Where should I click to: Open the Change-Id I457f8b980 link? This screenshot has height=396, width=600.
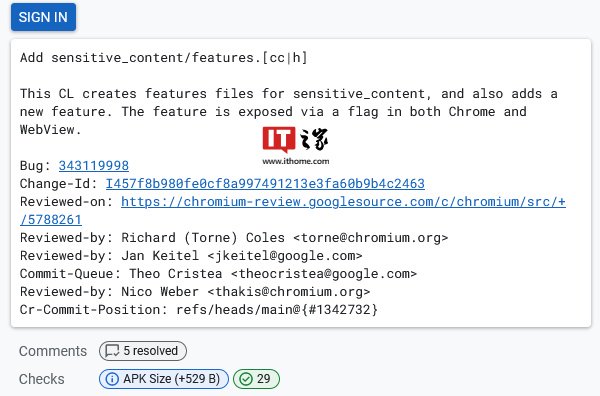(x=265, y=184)
